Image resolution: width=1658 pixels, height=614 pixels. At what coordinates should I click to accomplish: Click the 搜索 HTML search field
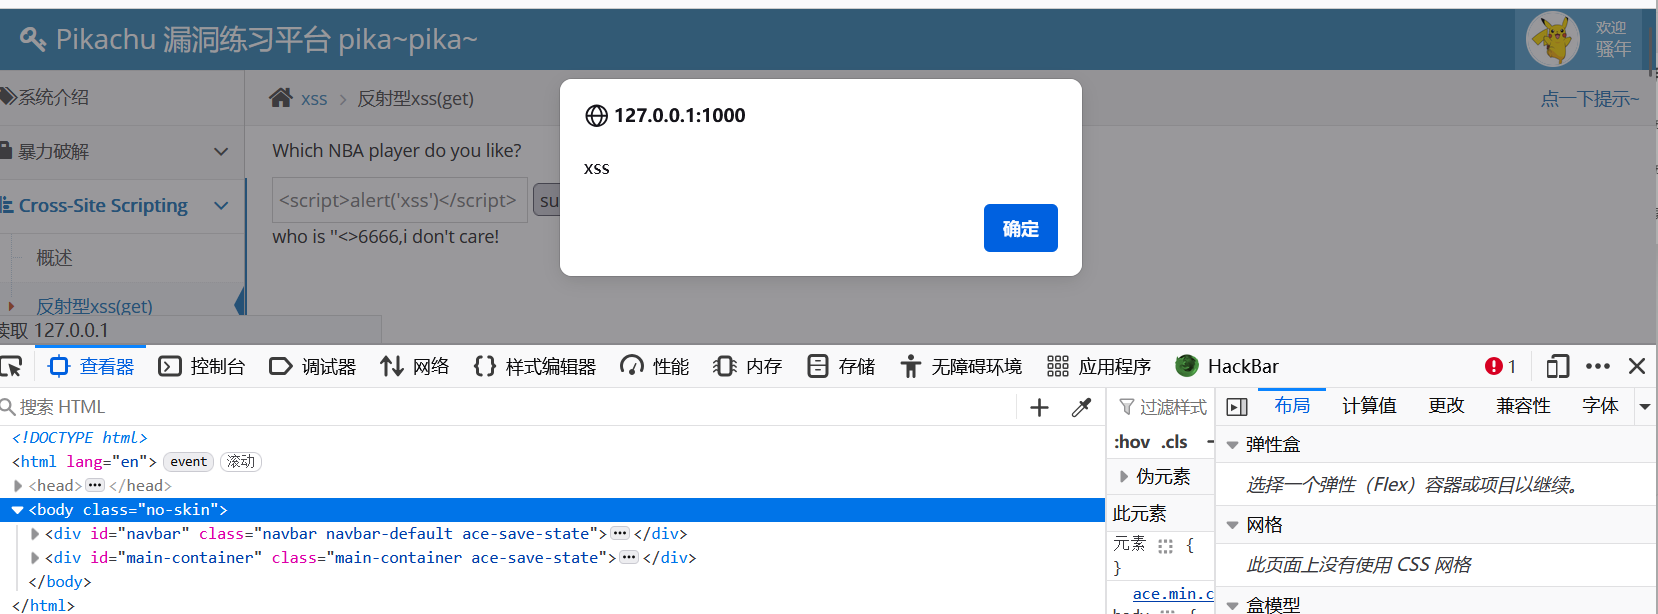point(508,407)
